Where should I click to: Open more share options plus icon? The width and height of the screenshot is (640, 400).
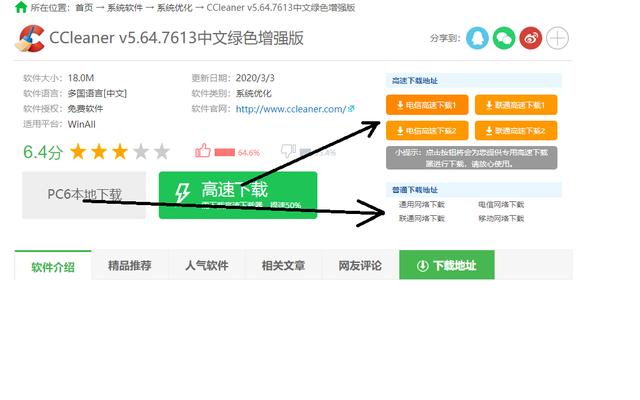click(x=557, y=38)
